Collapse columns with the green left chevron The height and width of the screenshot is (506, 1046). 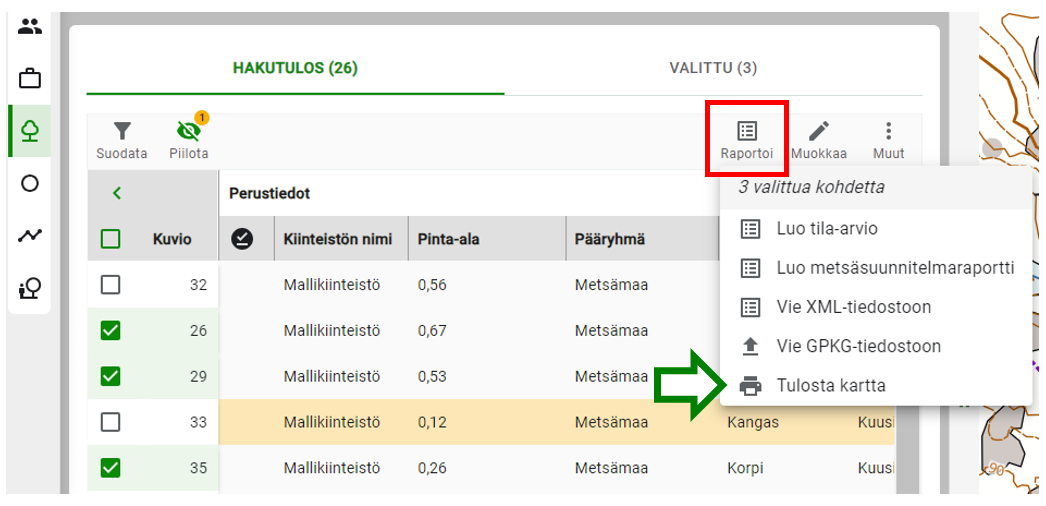(x=117, y=193)
